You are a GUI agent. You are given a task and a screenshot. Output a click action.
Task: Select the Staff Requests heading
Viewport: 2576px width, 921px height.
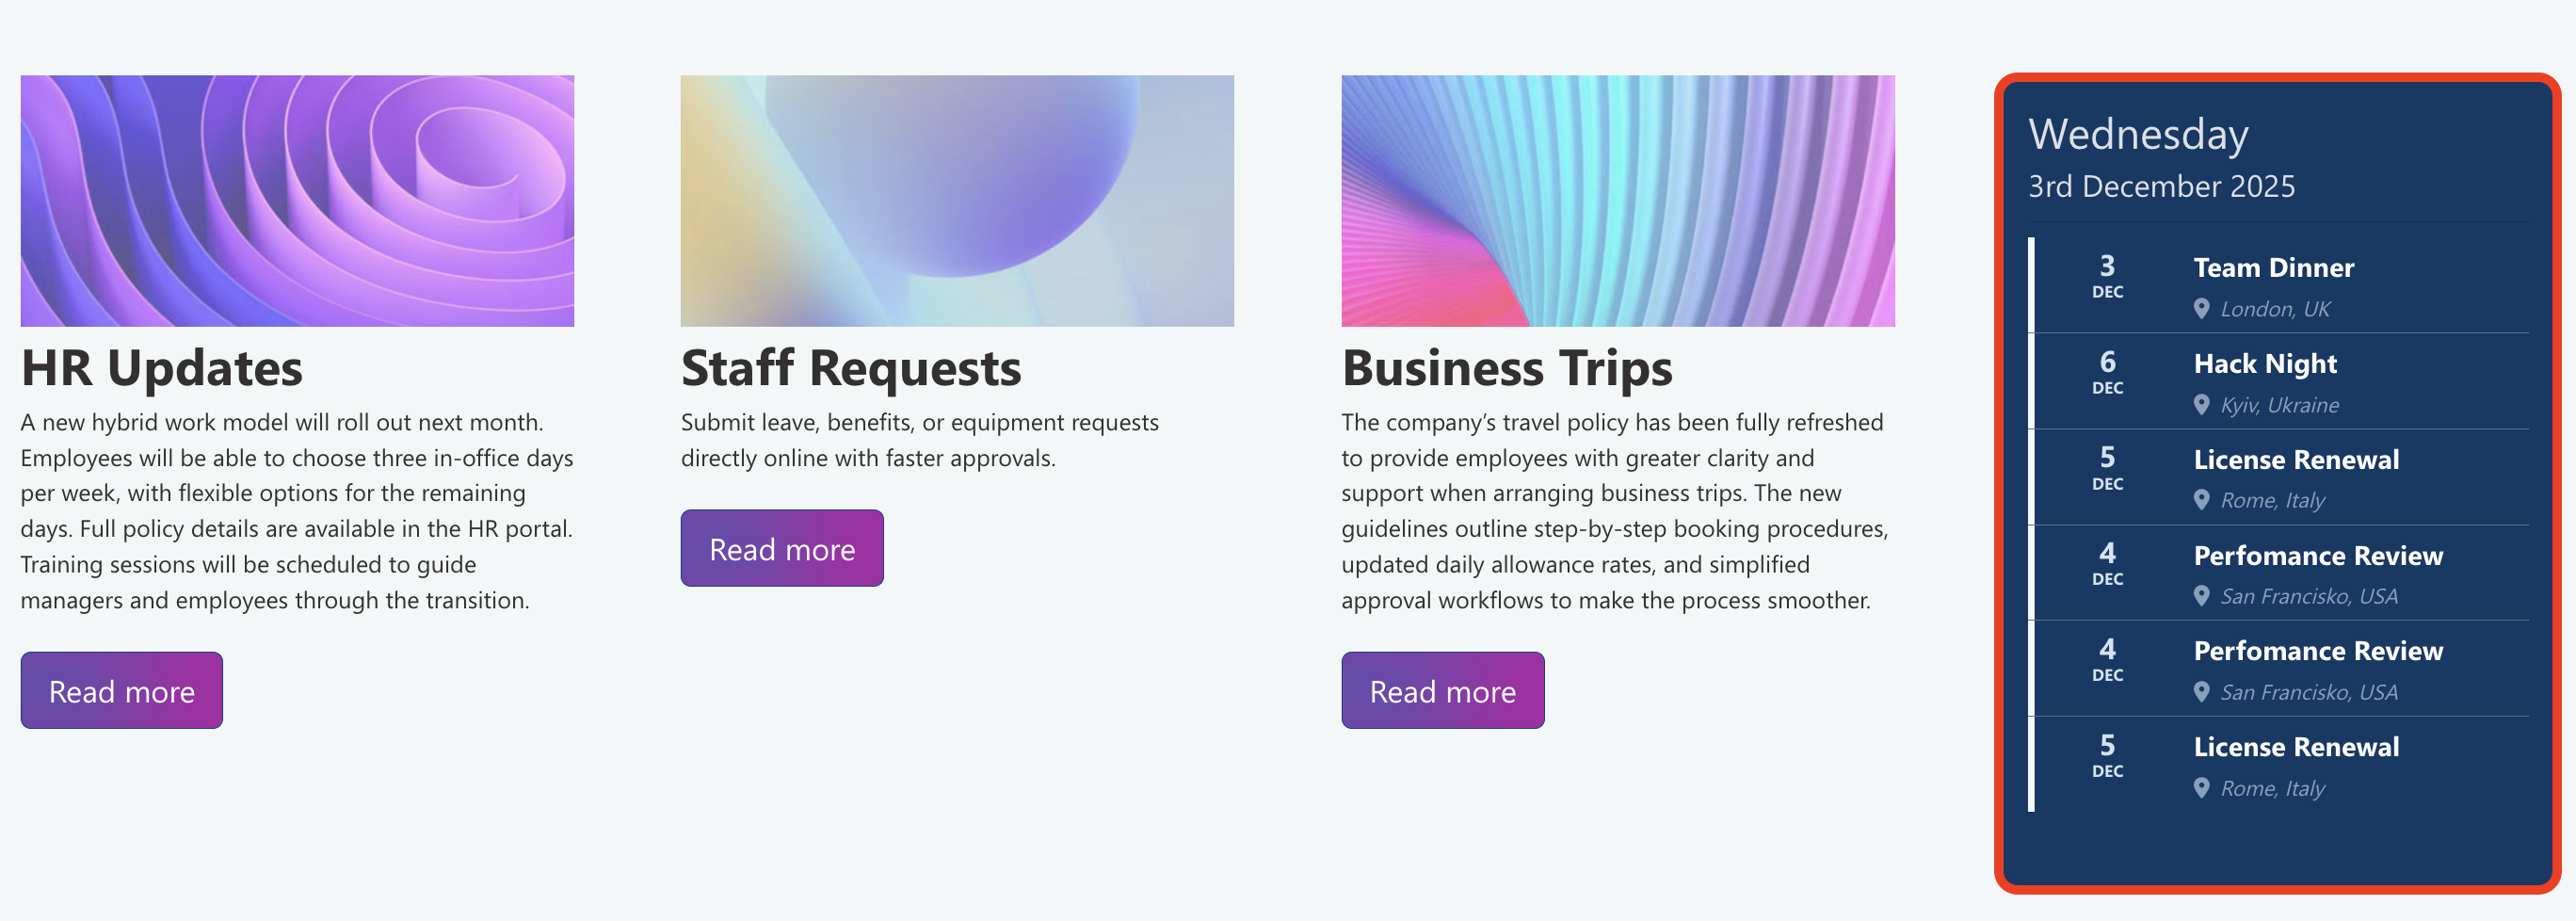851,368
